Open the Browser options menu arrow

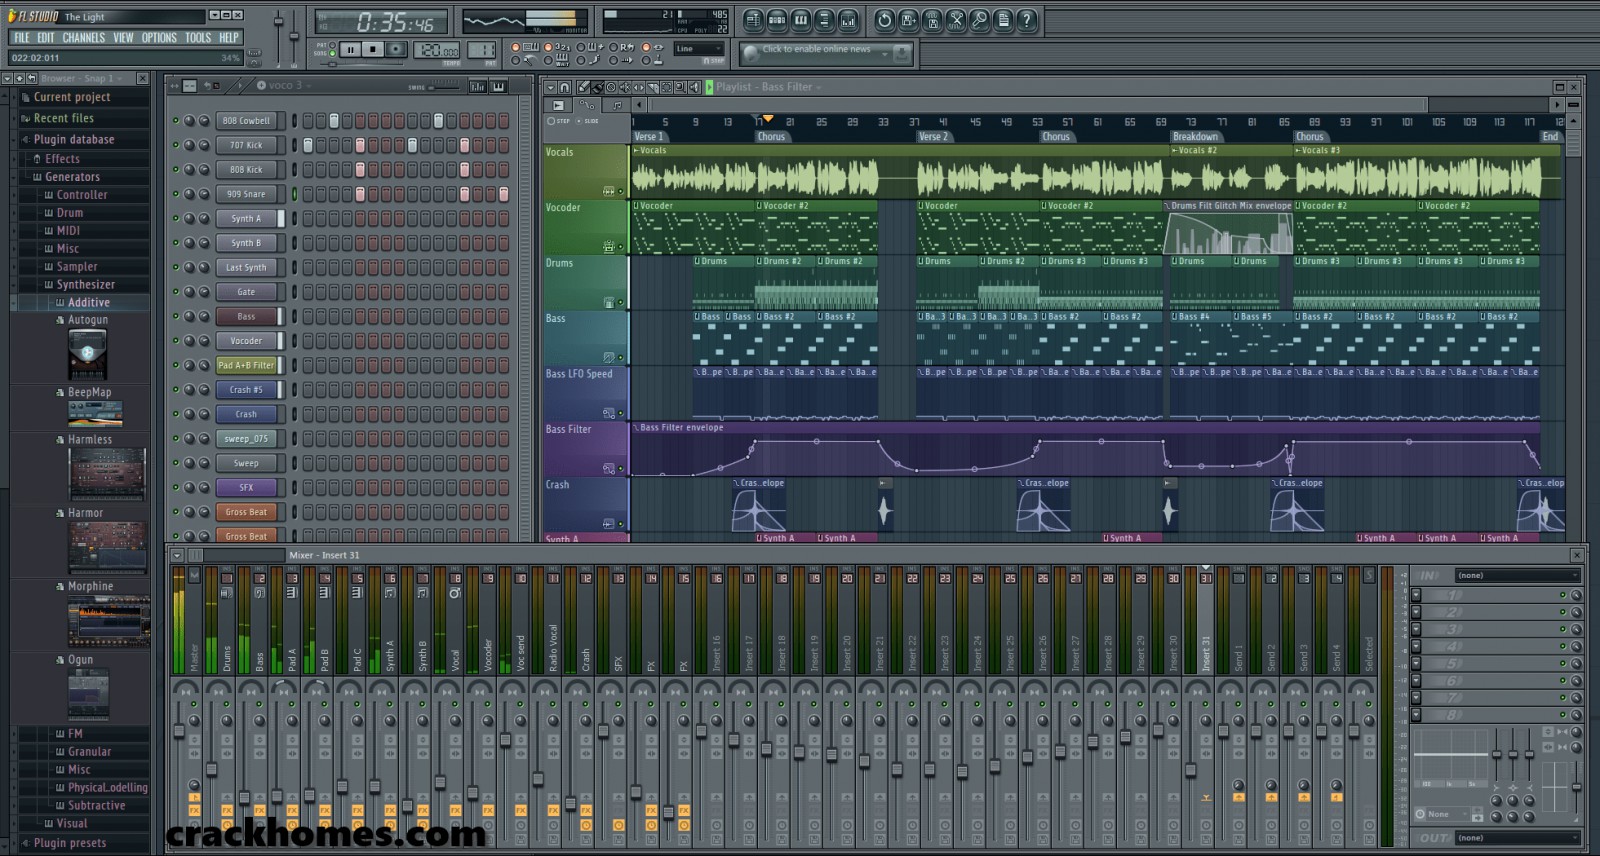coord(8,78)
